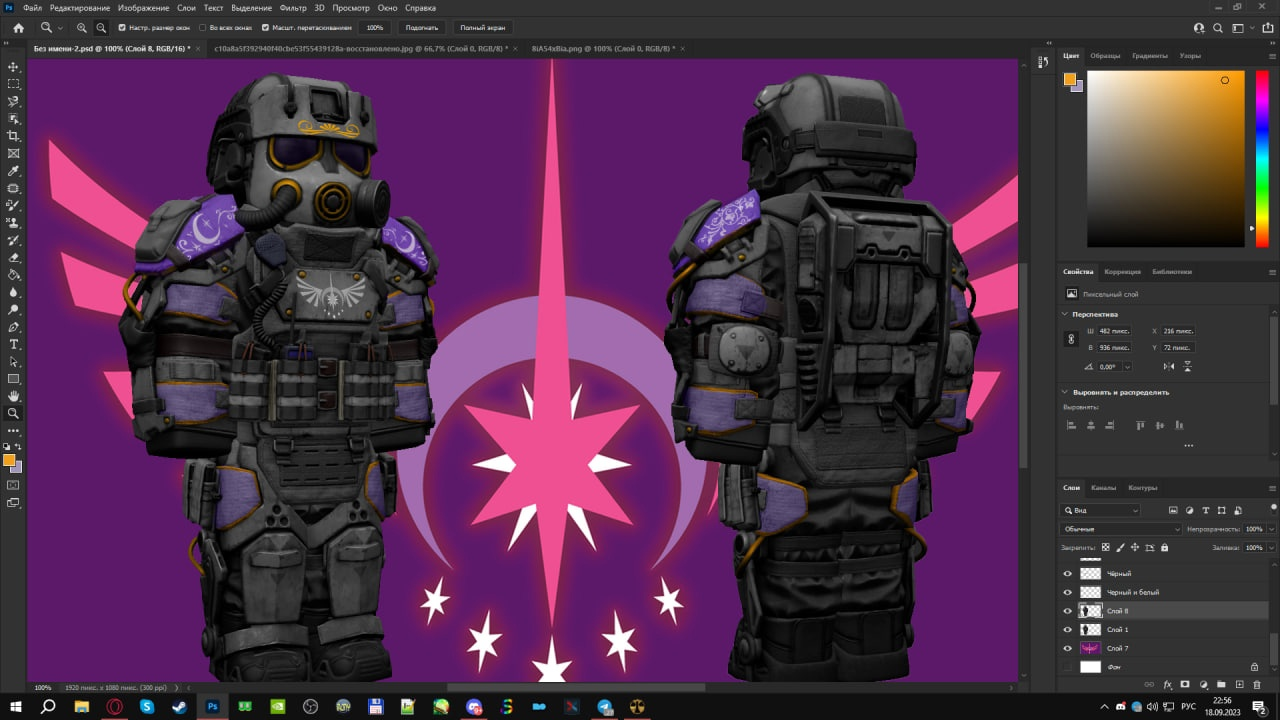Switch to the 'Каналы' tab
This screenshot has height=720, width=1280.
1104,488
